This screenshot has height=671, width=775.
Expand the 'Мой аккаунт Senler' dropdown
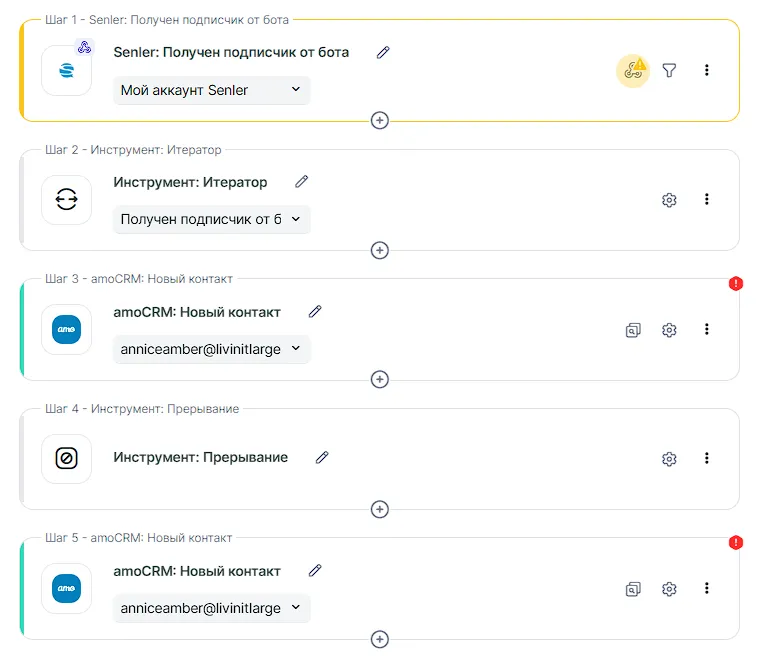[x=211, y=90]
